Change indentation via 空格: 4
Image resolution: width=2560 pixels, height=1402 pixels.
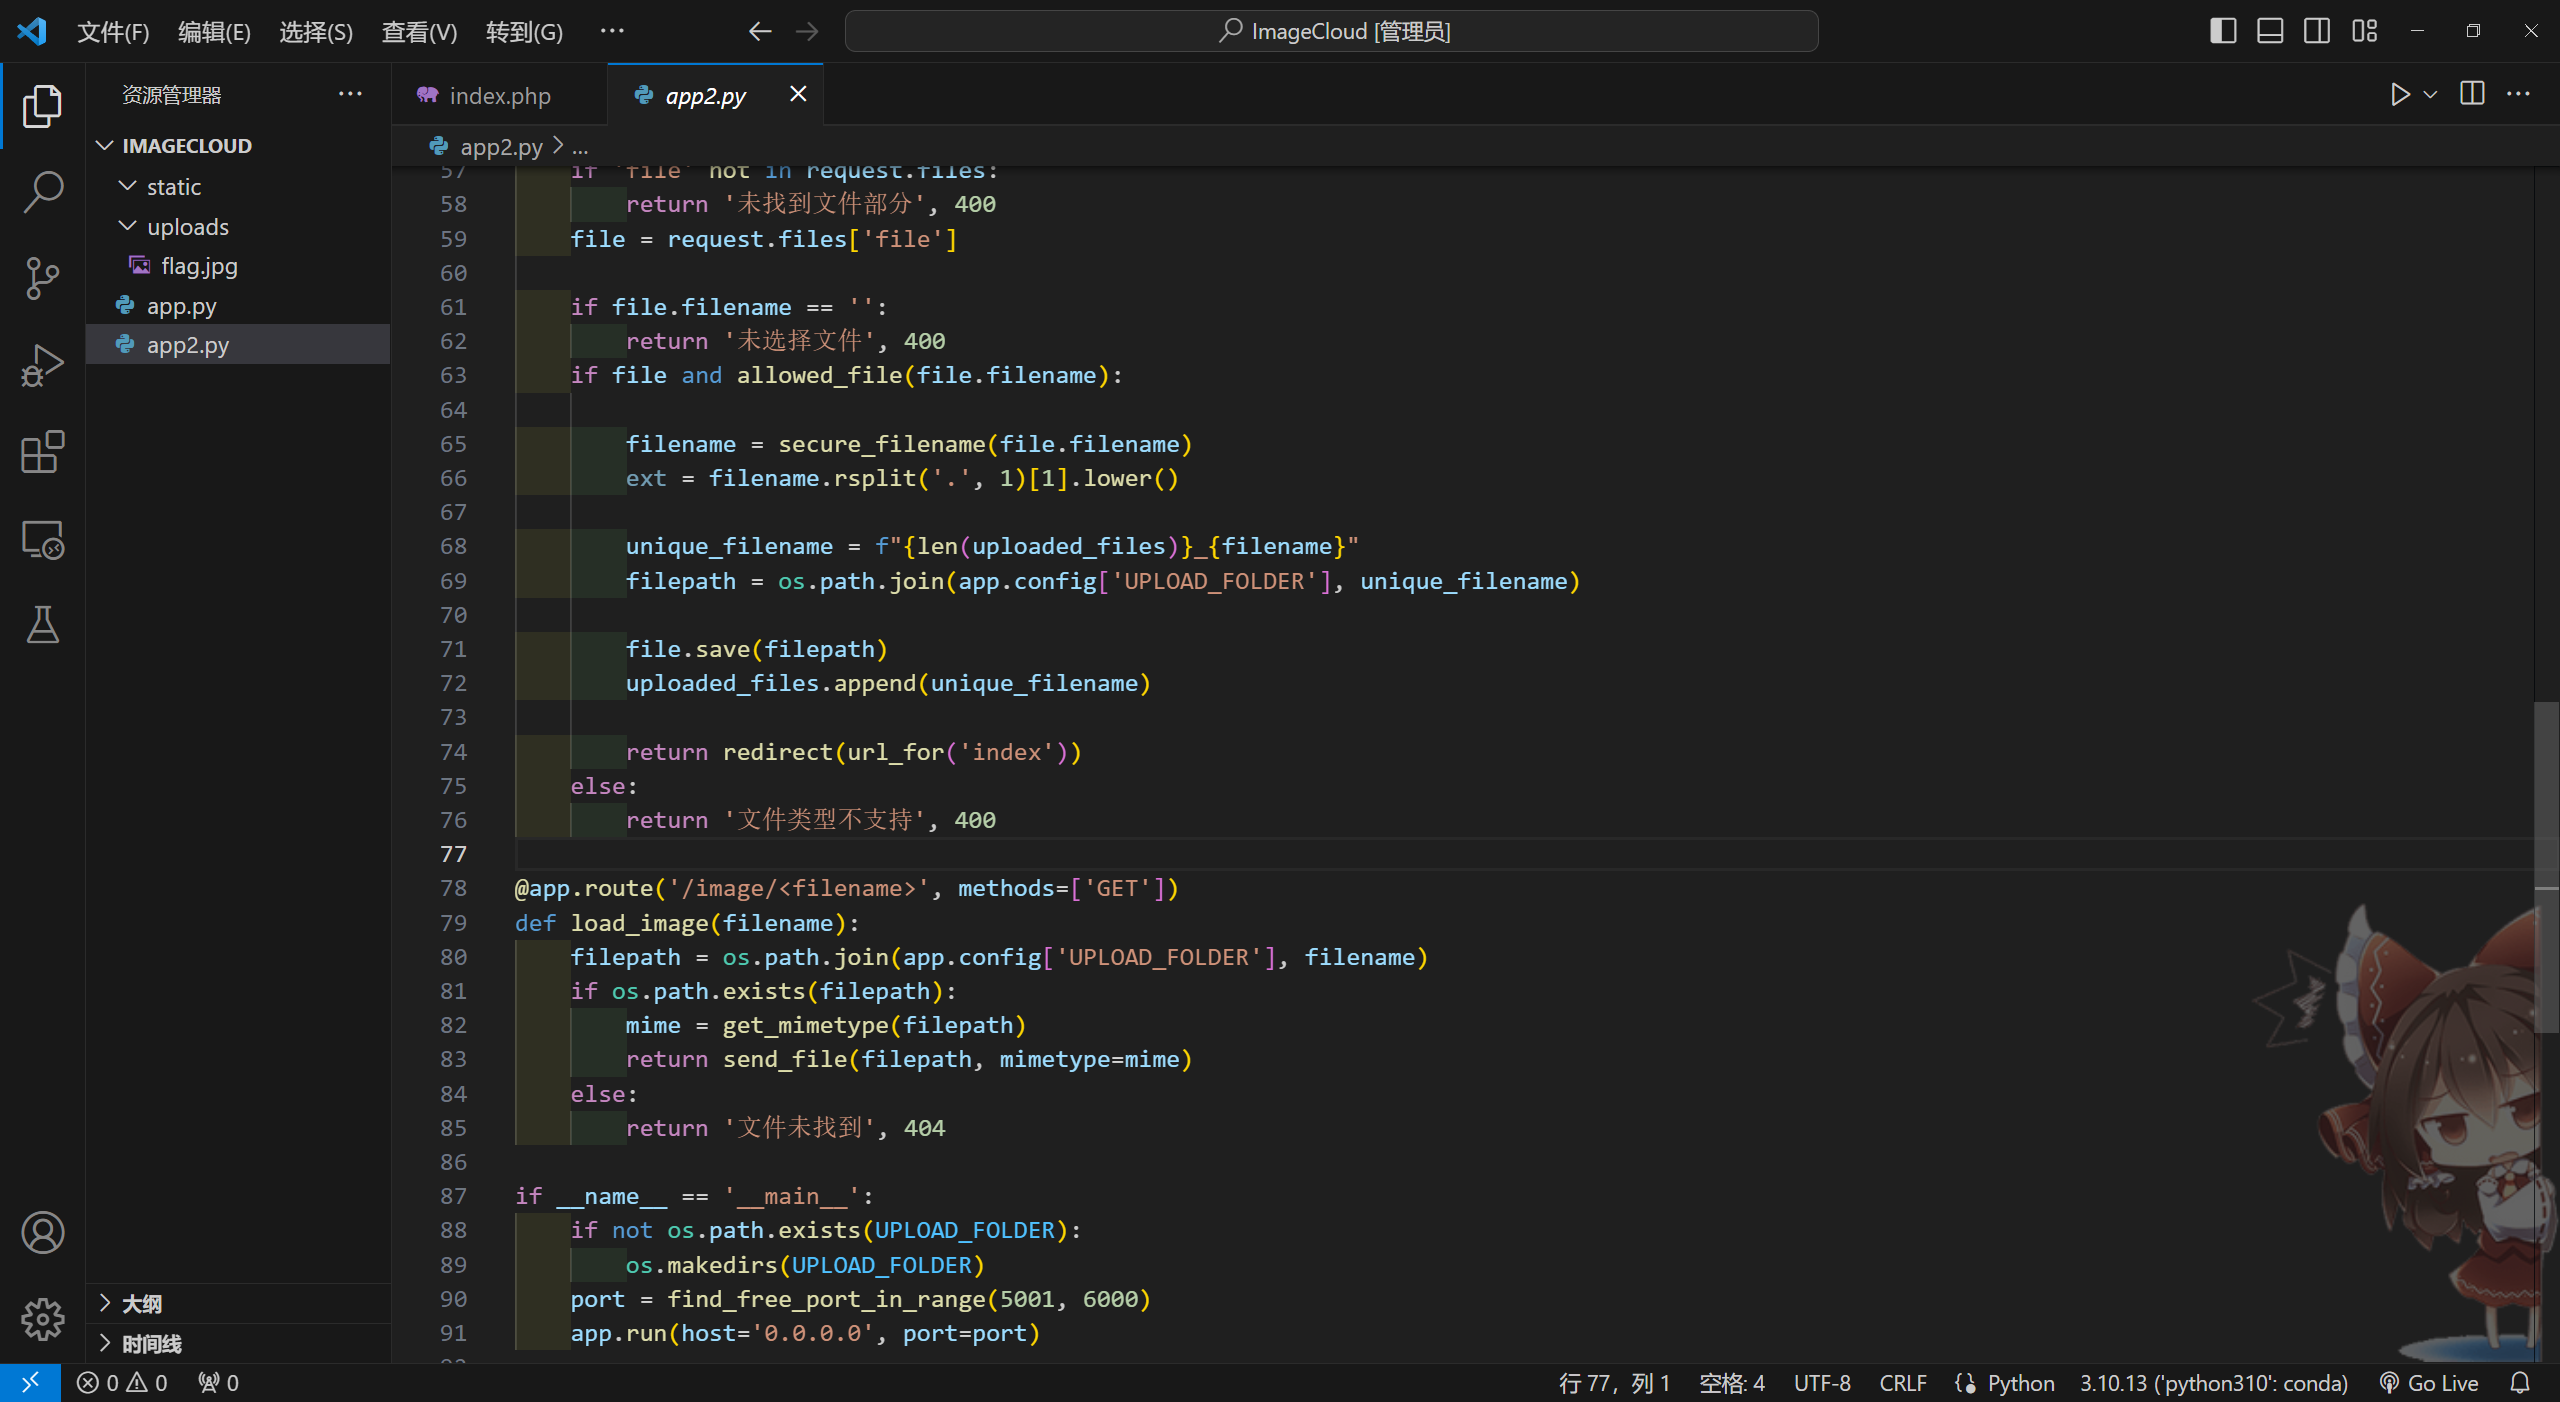point(1732,1383)
